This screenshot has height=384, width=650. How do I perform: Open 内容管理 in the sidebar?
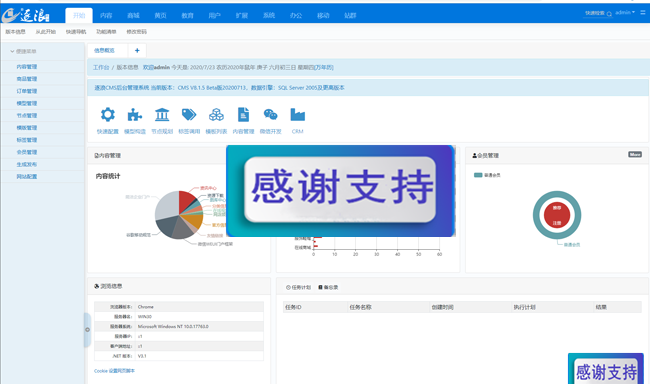click(x=27, y=67)
